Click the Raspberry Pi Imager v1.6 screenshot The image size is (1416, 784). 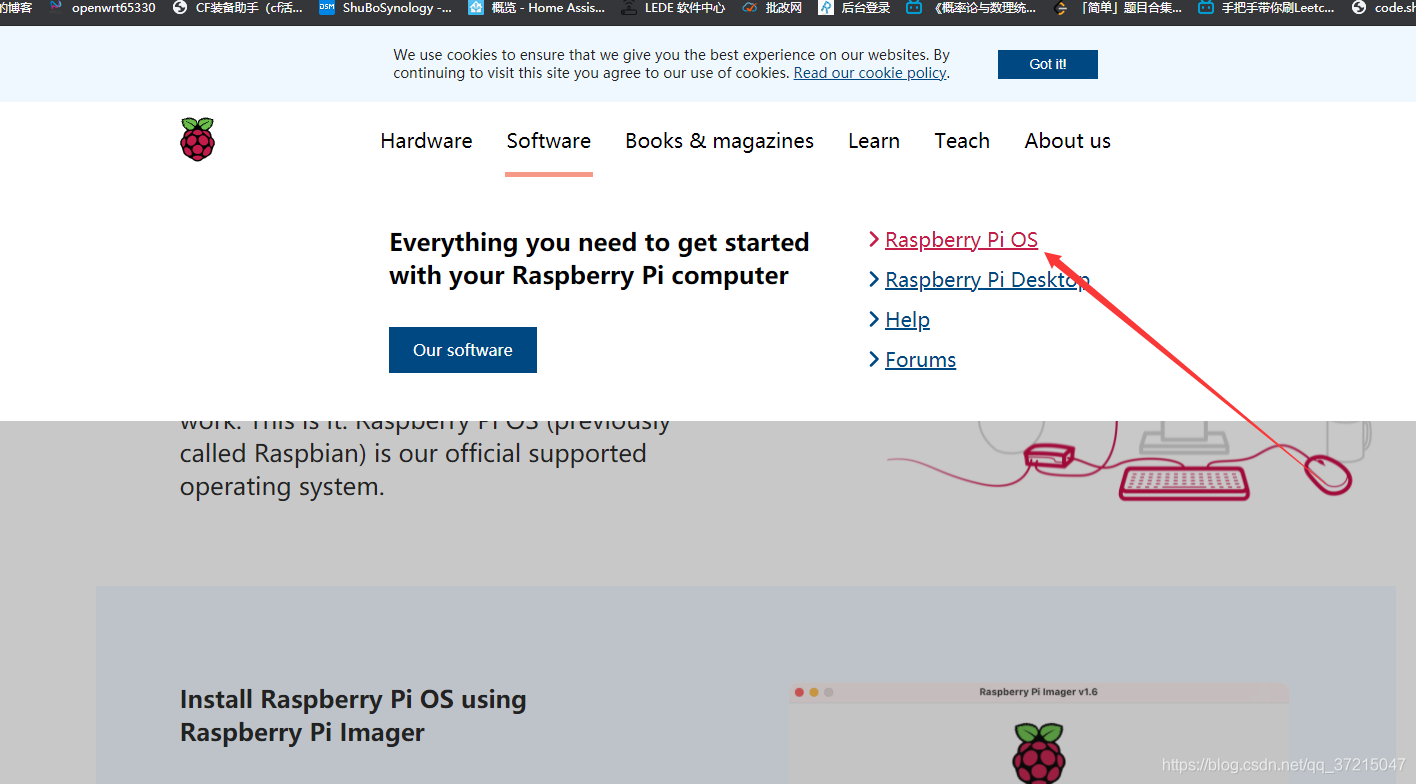tap(1039, 733)
